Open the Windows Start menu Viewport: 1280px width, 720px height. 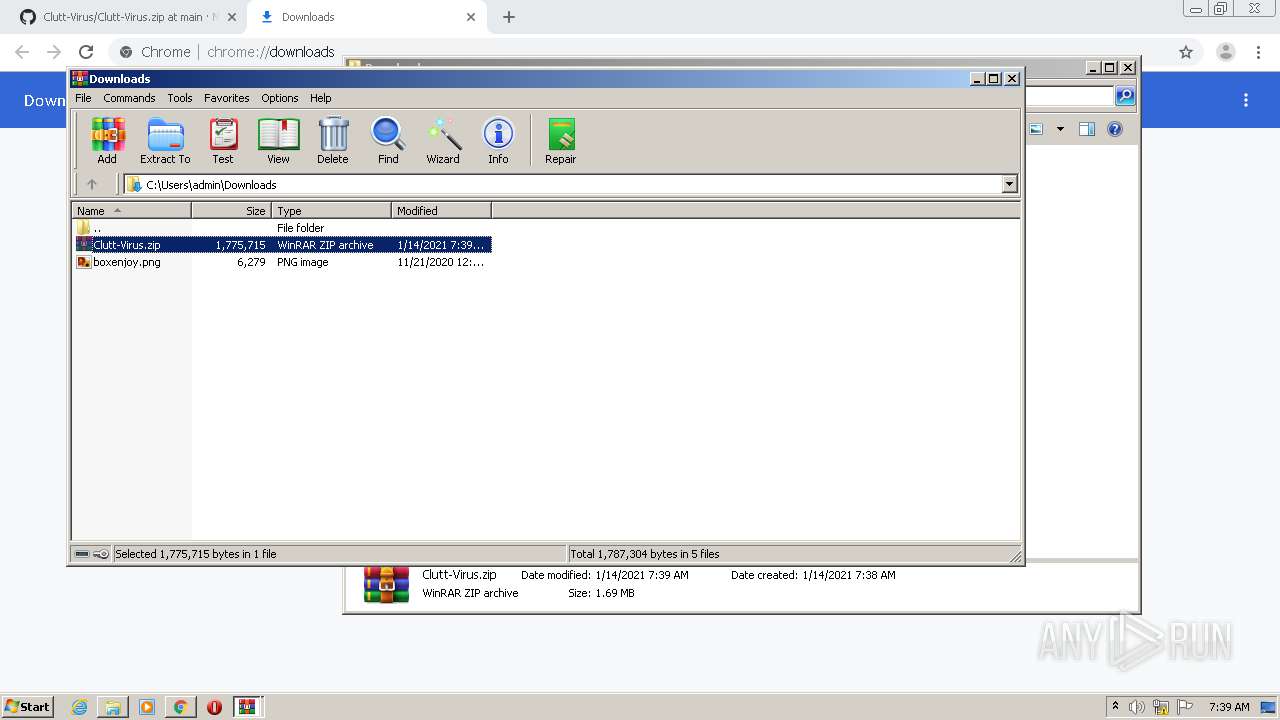pyautogui.click(x=28, y=706)
